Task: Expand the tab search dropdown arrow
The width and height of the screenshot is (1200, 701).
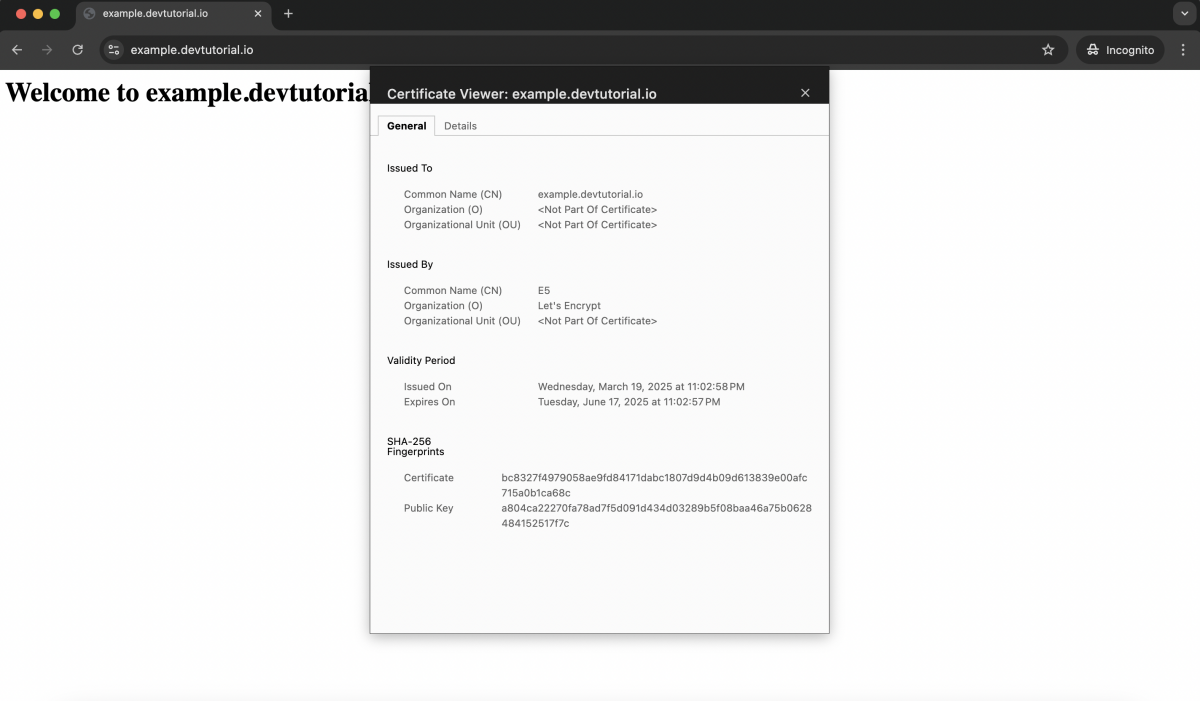Action: (x=1184, y=14)
